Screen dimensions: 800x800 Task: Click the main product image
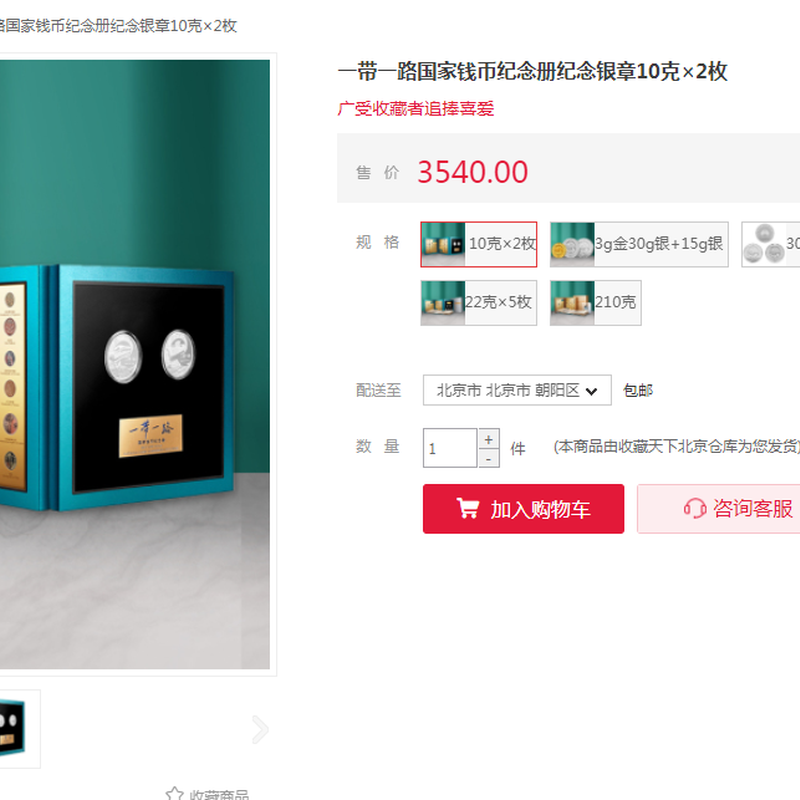(x=135, y=364)
